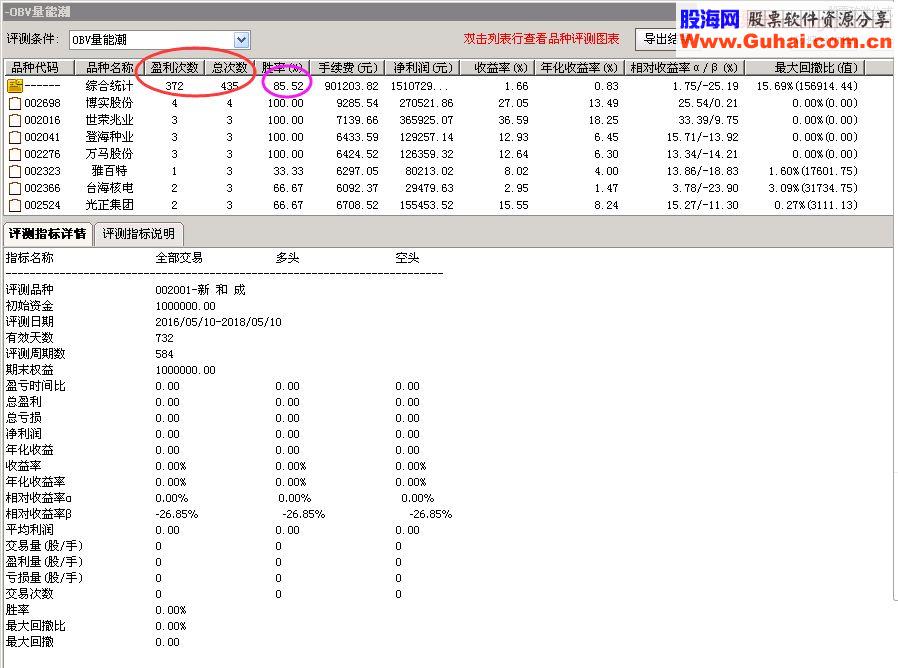Select the 雅百特 row name
898x668 pixels.
(109, 171)
